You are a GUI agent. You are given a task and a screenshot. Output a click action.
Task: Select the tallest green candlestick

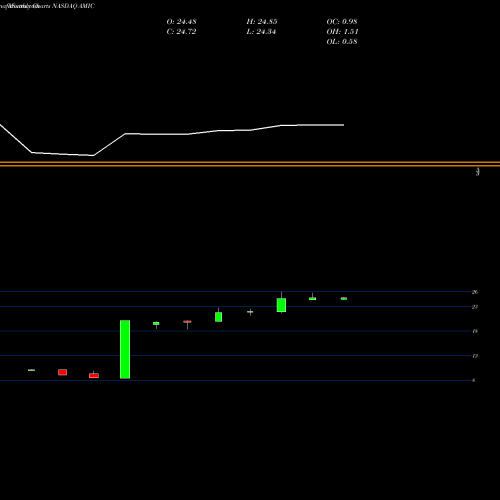(125, 349)
